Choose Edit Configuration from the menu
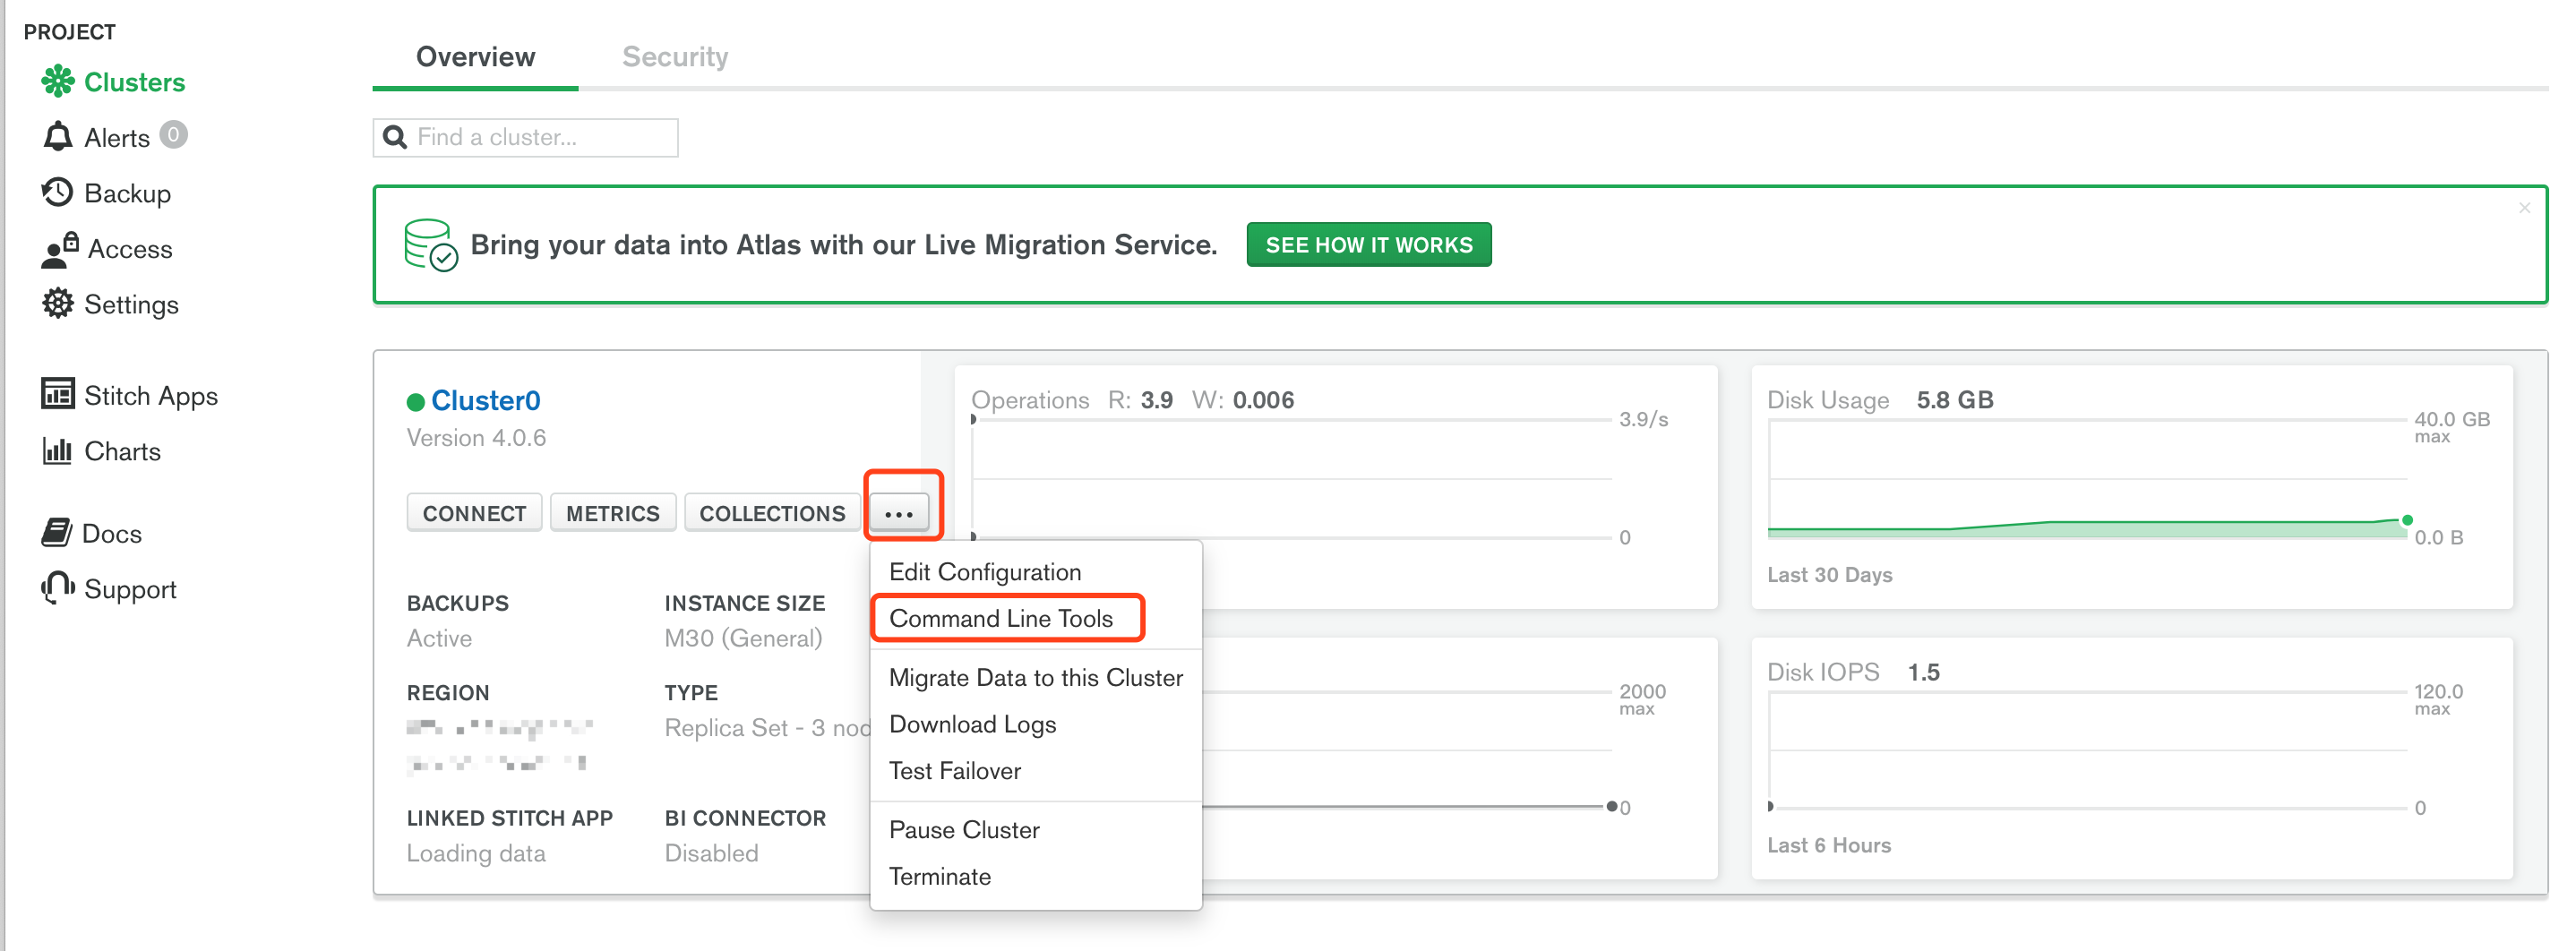This screenshot has width=2576, height=951. (985, 572)
